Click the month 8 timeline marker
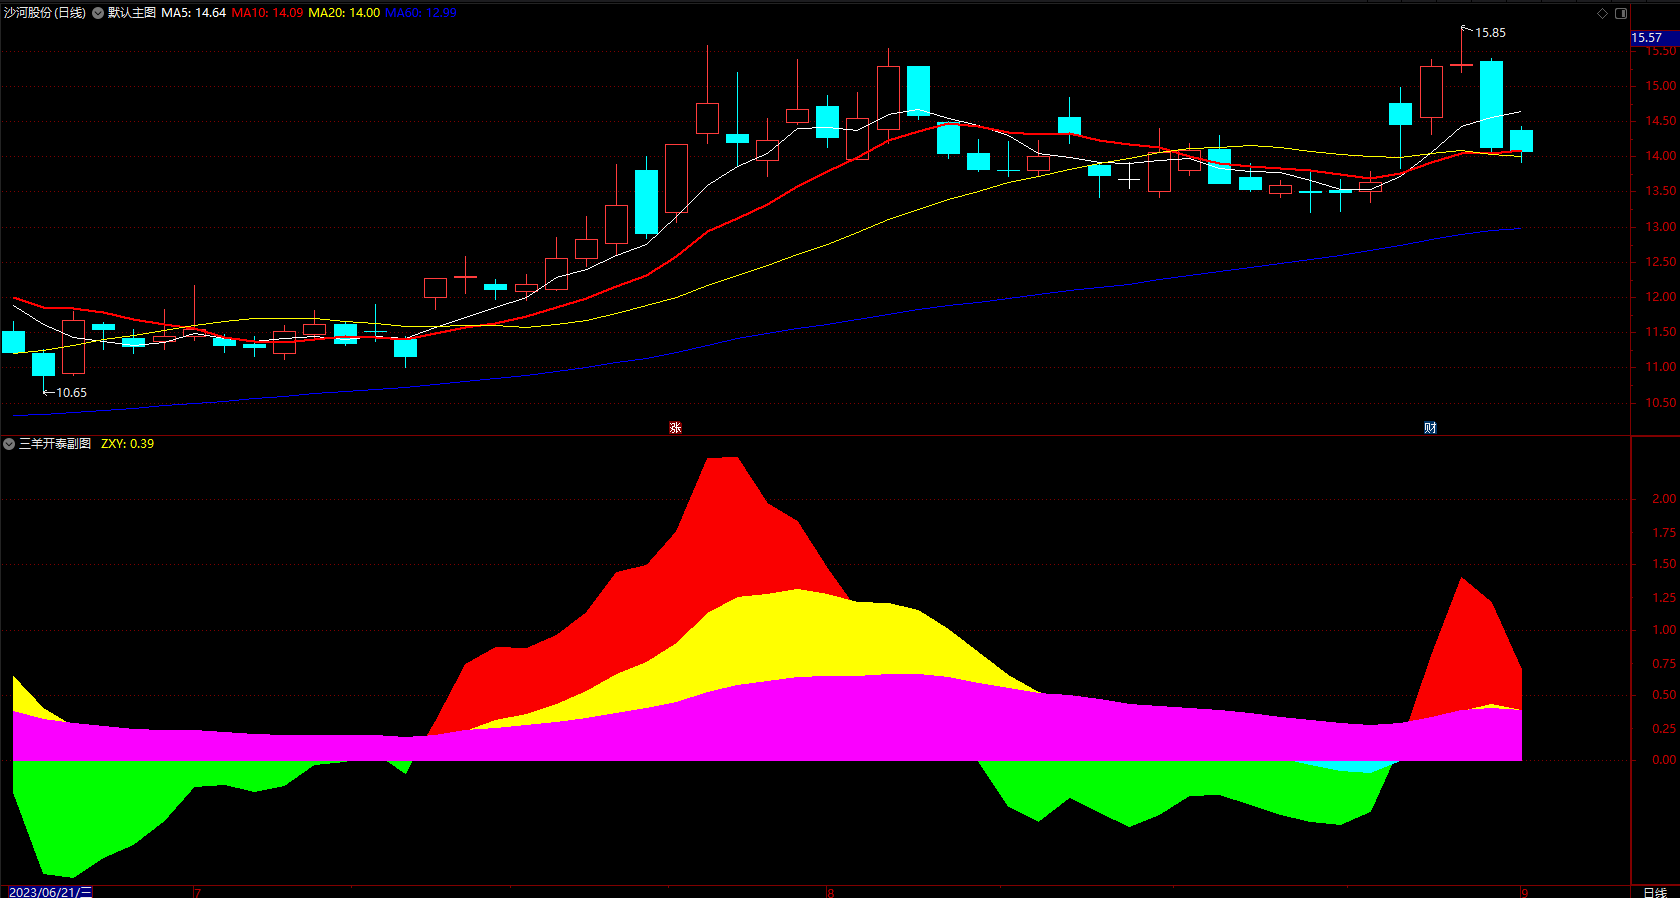 tap(830, 892)
